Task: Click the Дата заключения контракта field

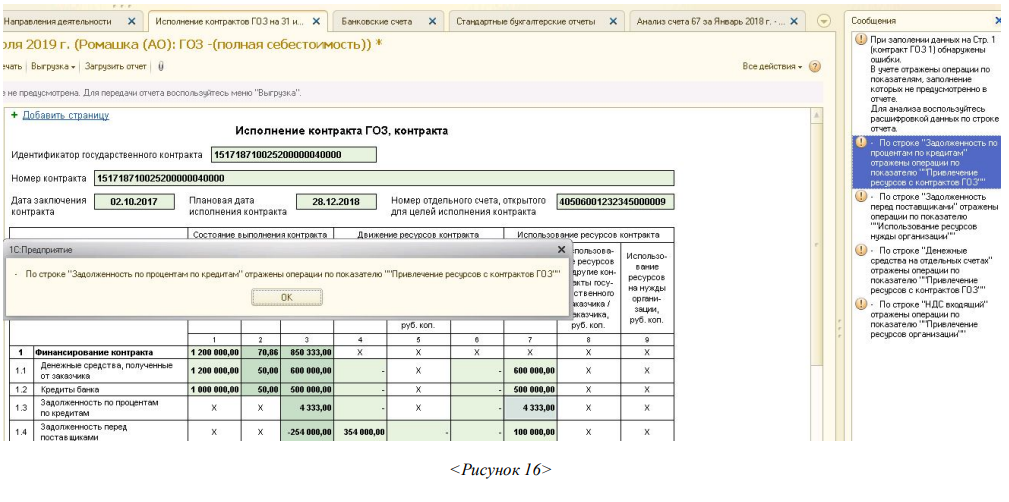Action: [134, 201]
